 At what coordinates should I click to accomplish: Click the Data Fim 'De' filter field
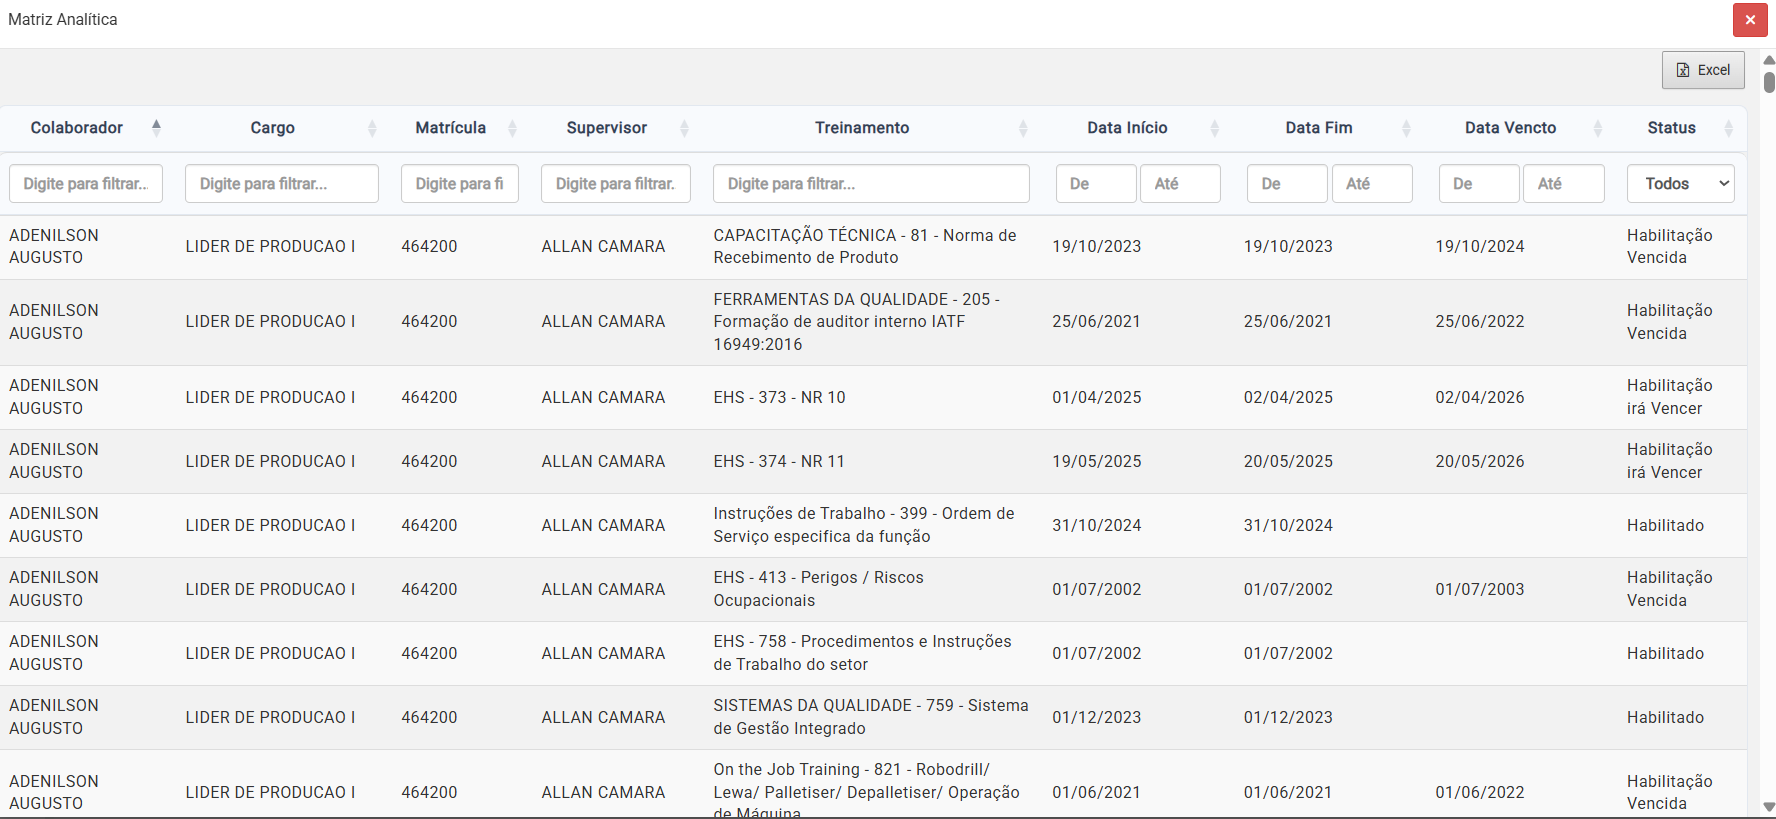[1286, 184]
